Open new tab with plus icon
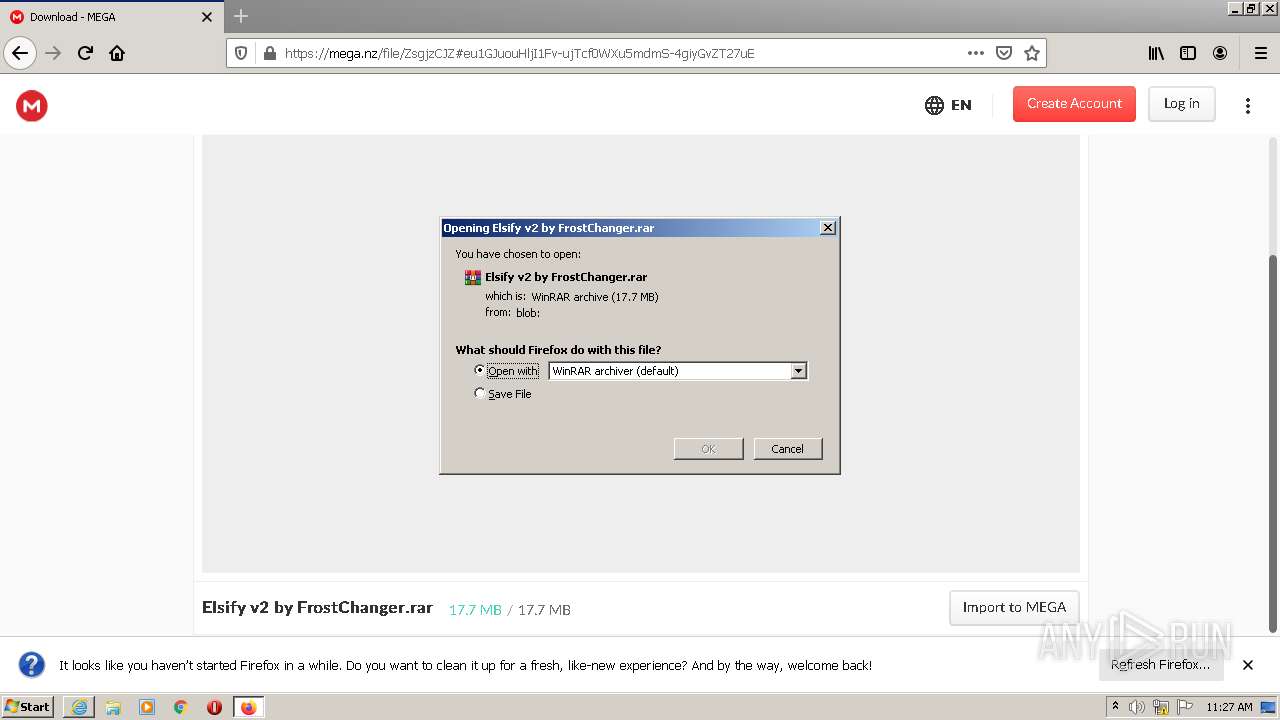This screenshot has width=1280, height=720. tap(241, 16)
